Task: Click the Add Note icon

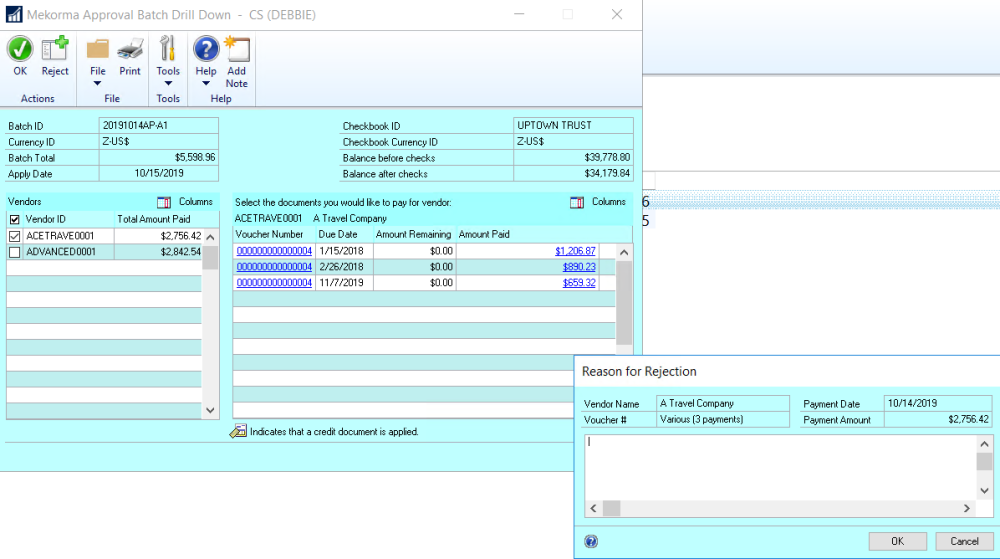Action: pyautogui.click(x=237, y=49)
